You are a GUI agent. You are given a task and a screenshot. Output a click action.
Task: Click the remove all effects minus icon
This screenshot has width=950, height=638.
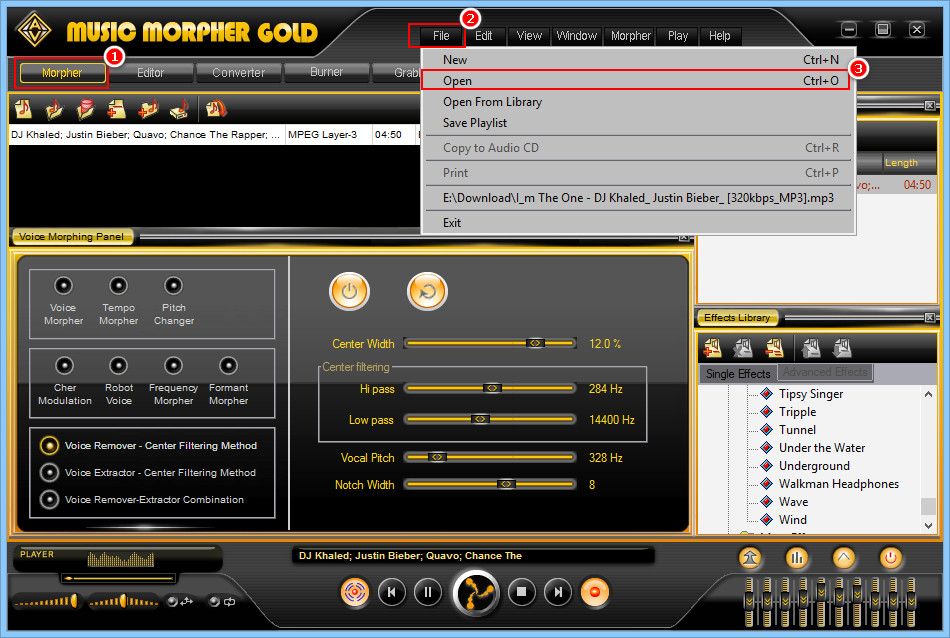pos(775,348)
